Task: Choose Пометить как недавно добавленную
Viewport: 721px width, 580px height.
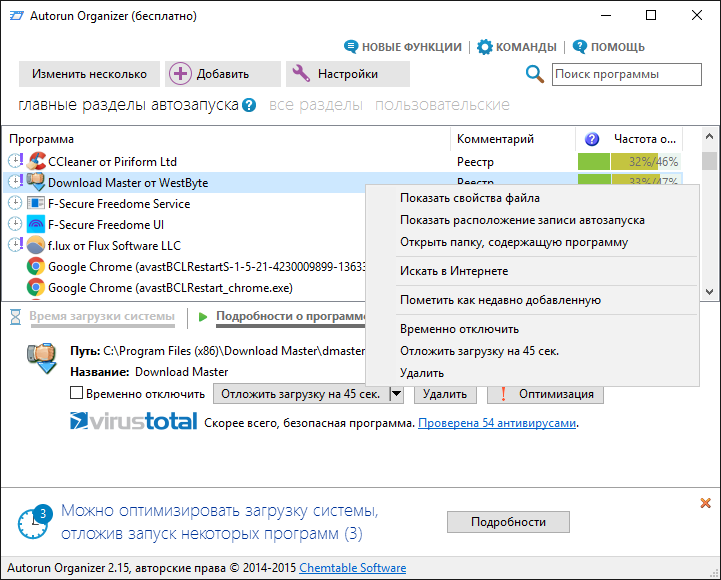Action: point(500,300)
